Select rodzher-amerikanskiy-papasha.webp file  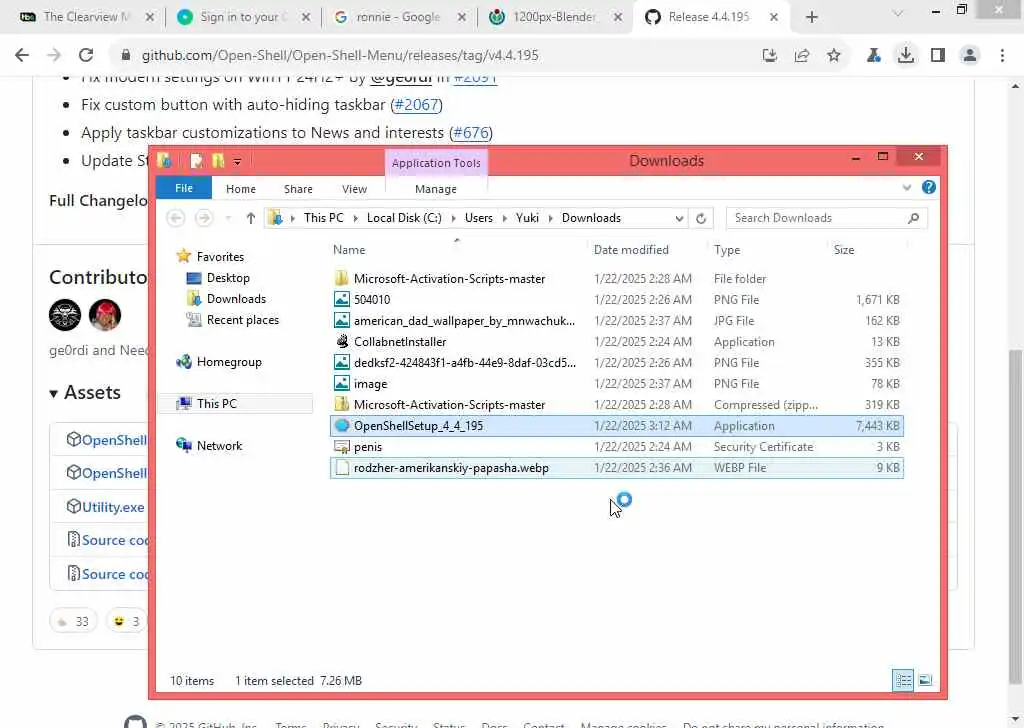pos(616,468)
